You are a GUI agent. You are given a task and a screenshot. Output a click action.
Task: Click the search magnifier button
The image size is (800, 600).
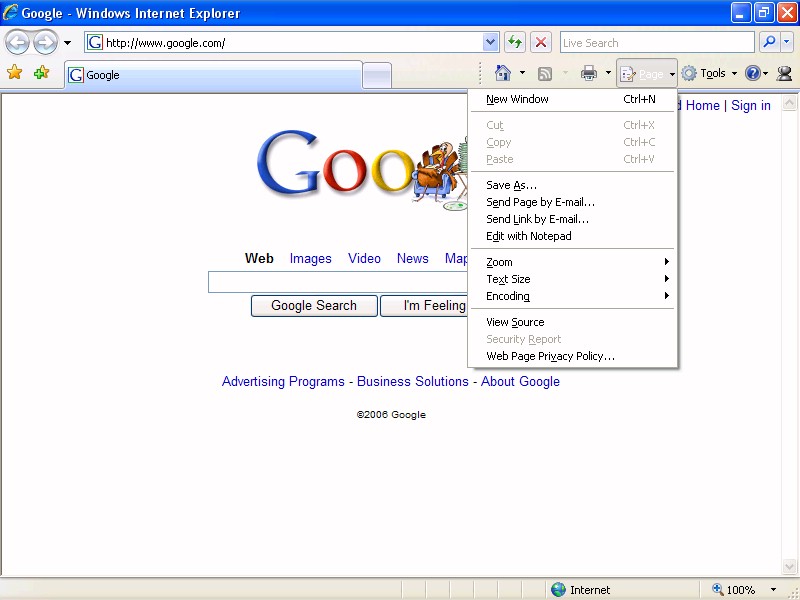[x=769, y=42]
